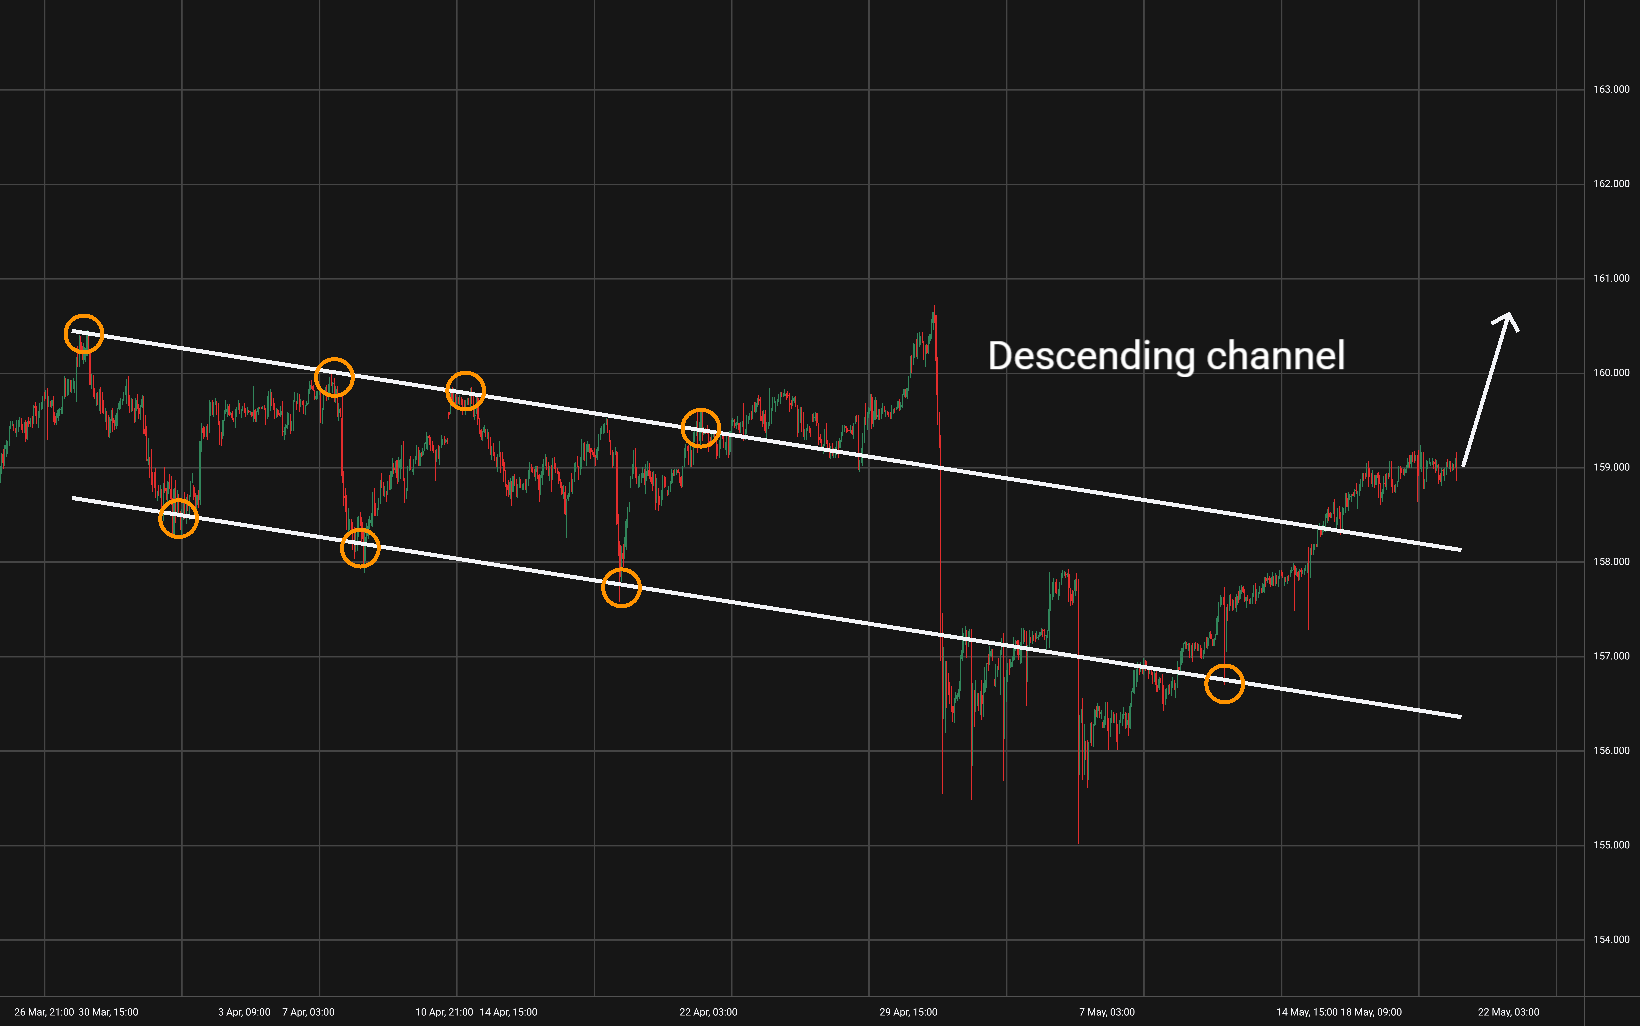Click the '29 Apr, 15:00' time axis label

click(x=908, y=1012)
